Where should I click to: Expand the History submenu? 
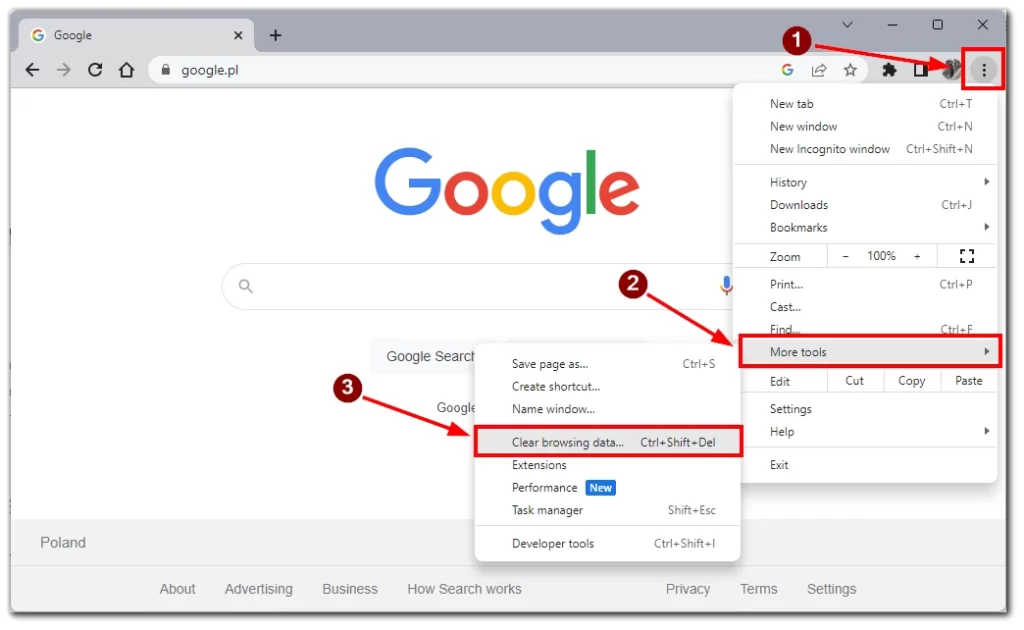[x=865, y=182]
